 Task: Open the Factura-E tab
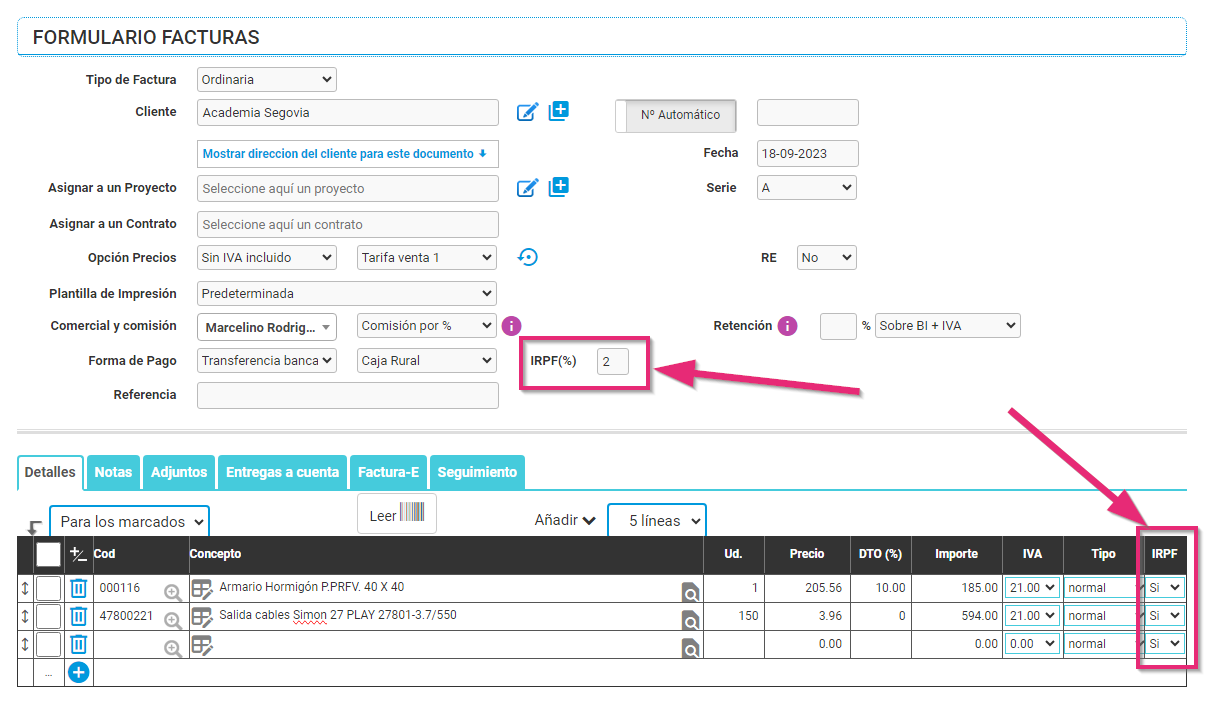pyautogui.click(x=389, y=472)
